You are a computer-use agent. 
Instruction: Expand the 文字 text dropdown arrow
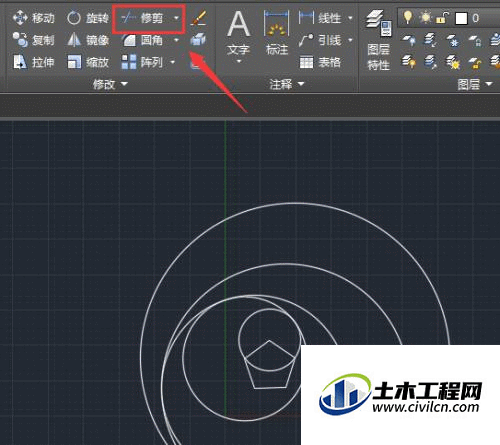pyautogui.click(x=239, y=61)
